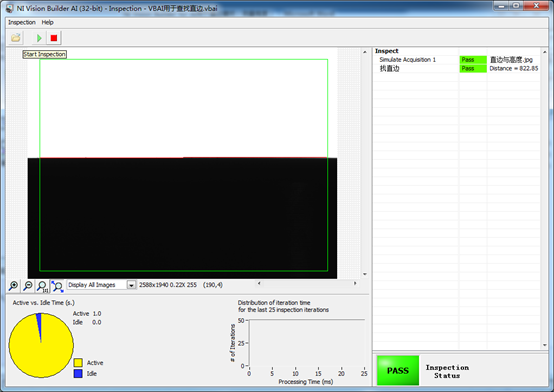The height and width of the screenshot is (392, 554).
Task: Click the zoom out magnifier tool
Action: (x=28, y=286)
